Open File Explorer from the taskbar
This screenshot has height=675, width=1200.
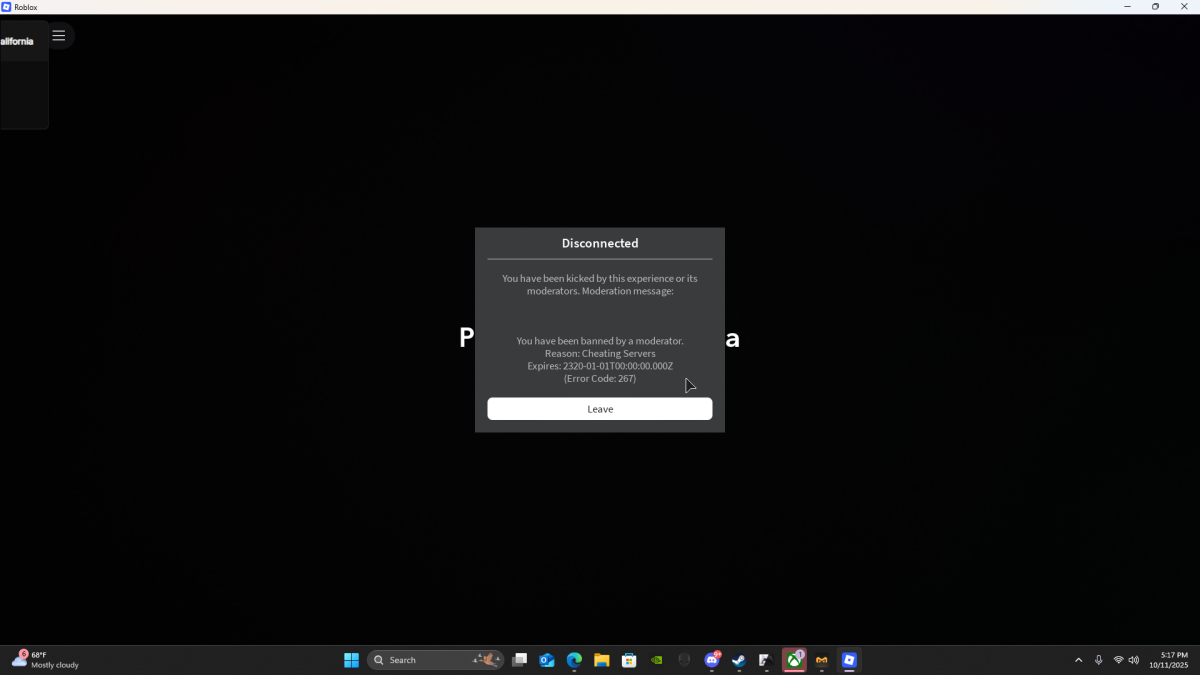pos(601,660)
